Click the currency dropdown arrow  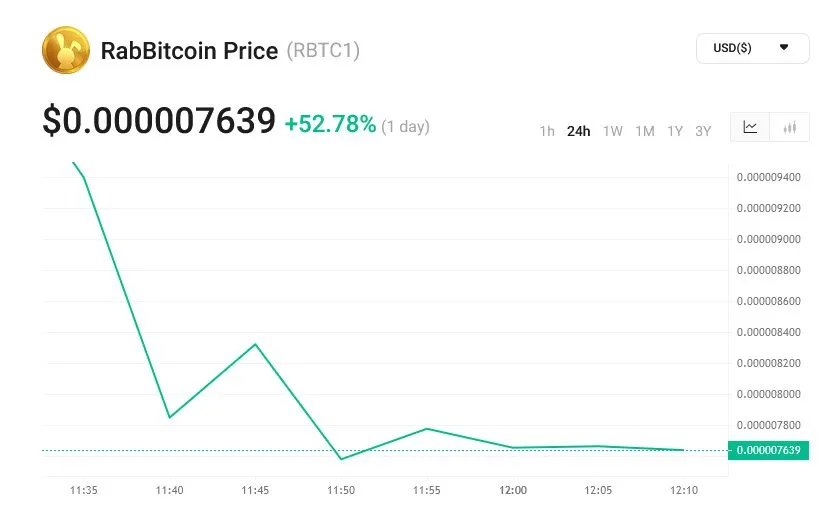784,47
